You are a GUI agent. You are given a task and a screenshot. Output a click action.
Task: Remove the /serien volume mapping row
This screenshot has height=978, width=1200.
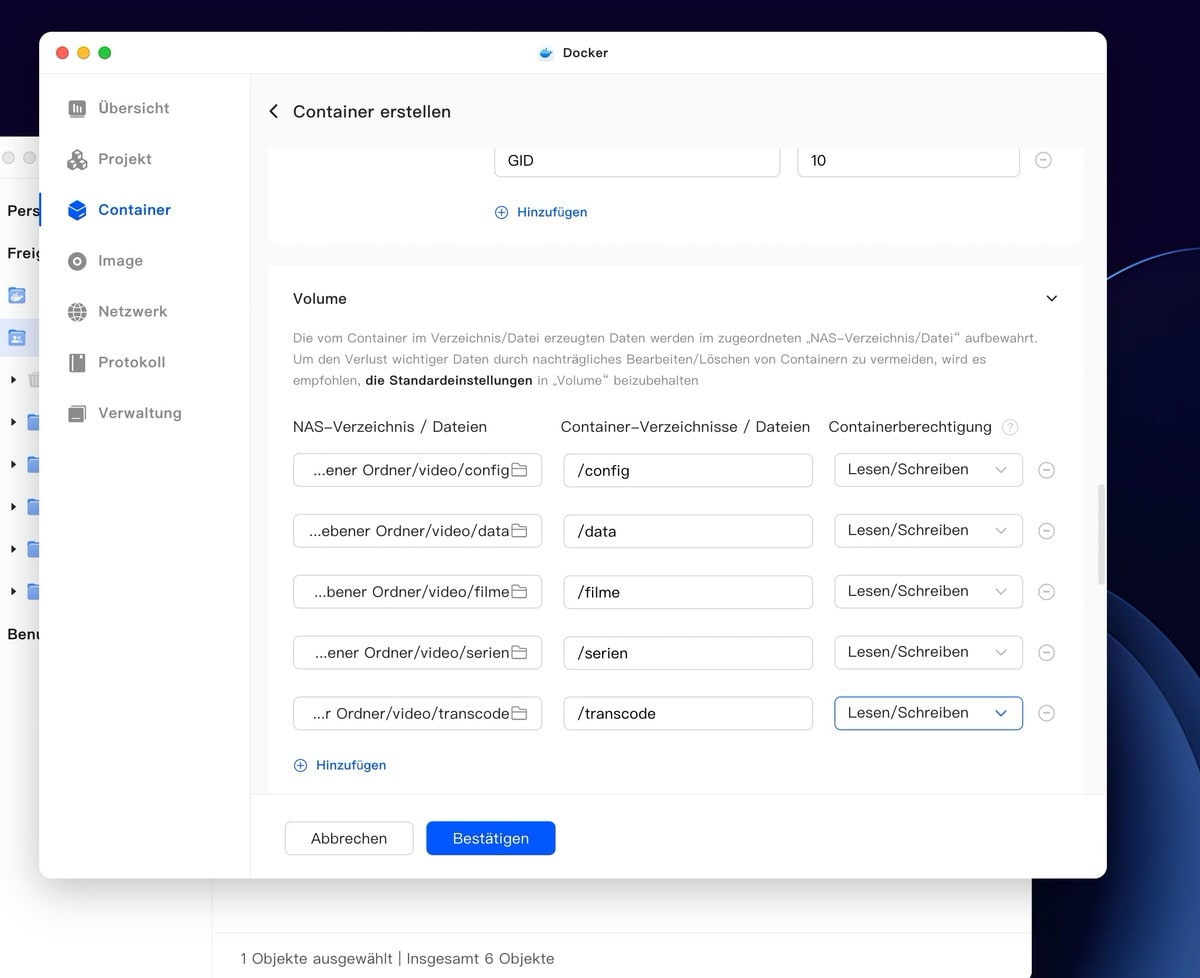coord(1046,653)
